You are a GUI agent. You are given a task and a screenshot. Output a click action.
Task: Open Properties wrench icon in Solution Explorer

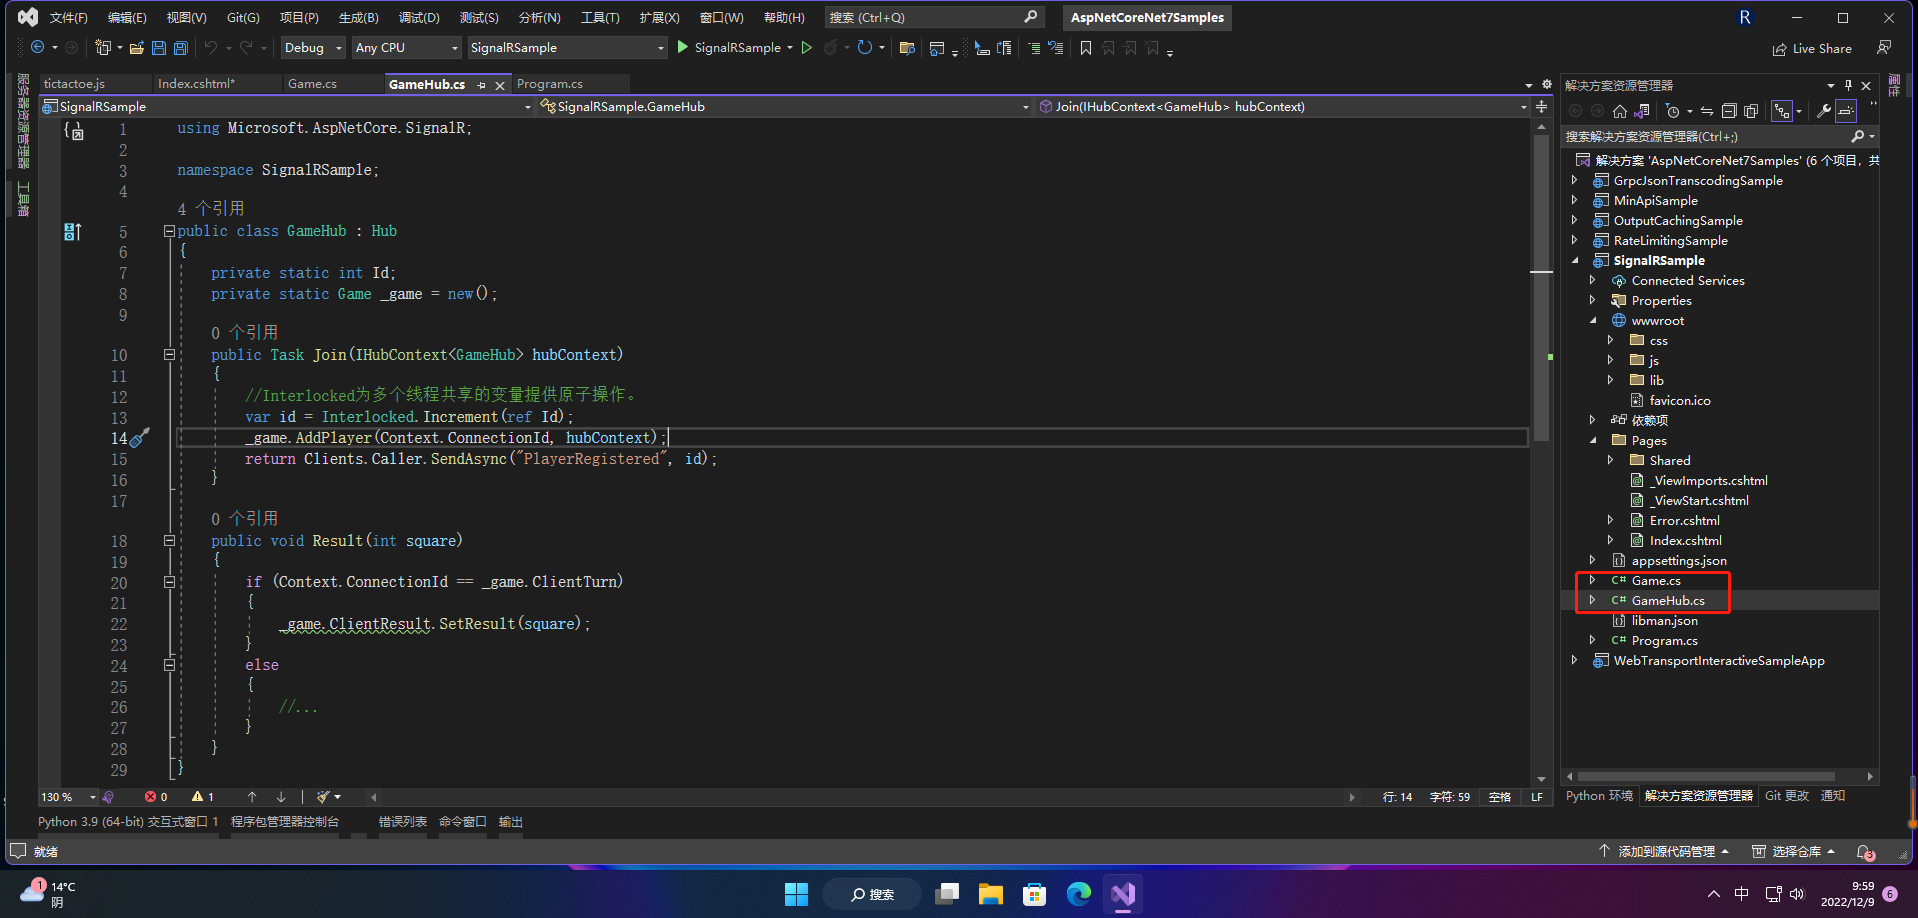pos(1824,111)
